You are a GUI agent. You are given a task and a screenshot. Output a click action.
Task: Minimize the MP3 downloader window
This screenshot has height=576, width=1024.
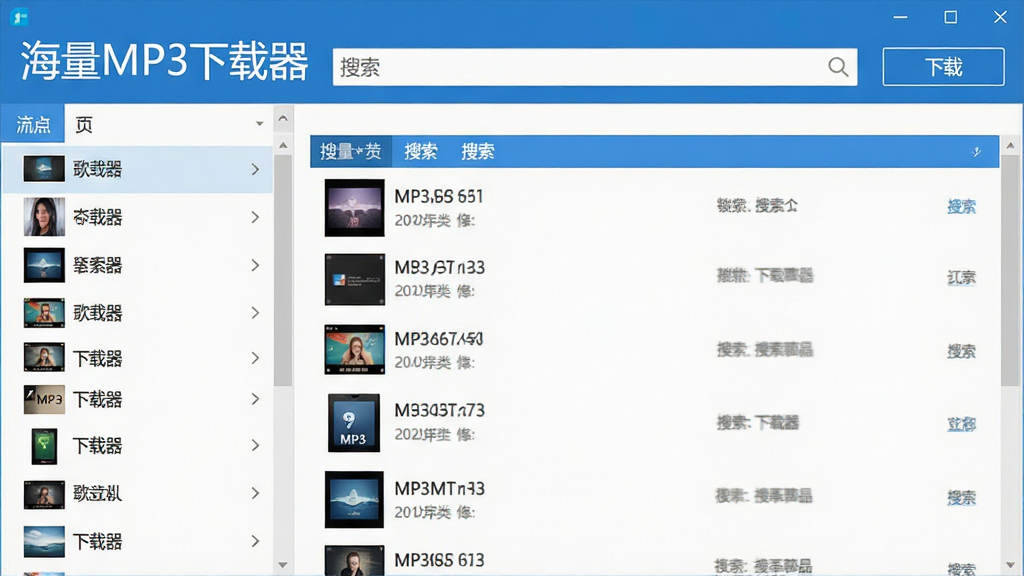click(x=901, y=17)
